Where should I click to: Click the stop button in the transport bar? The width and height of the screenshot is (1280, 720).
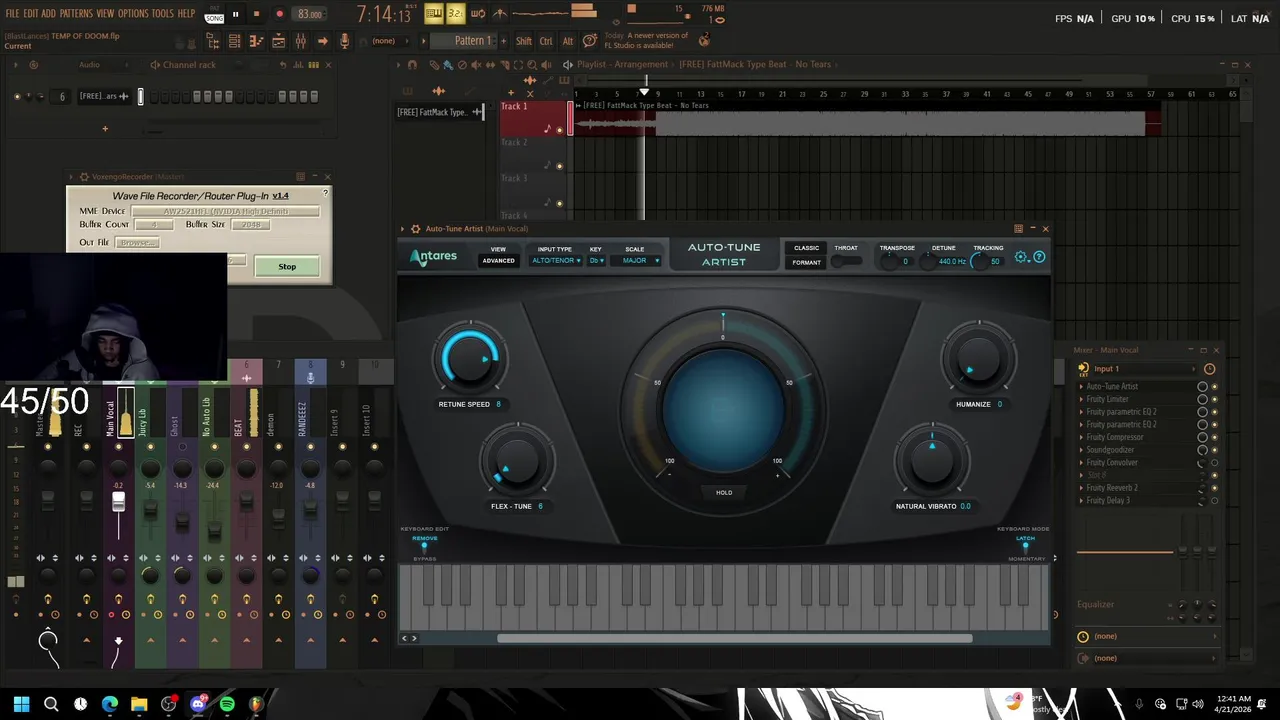256,14
